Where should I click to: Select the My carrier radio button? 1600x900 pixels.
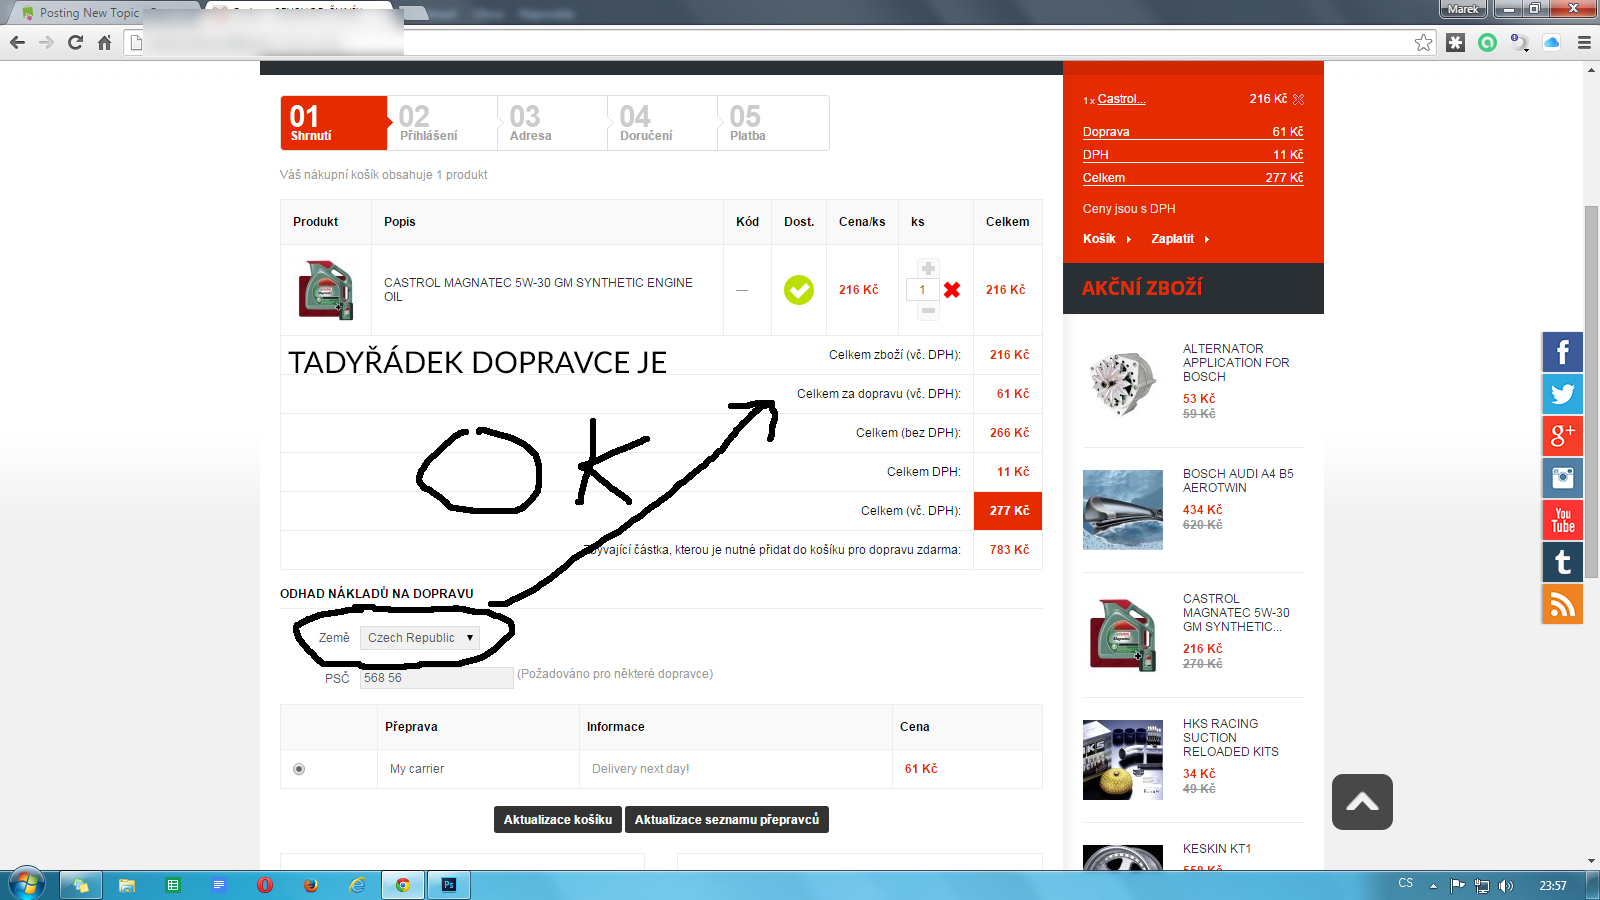(299, 769)
